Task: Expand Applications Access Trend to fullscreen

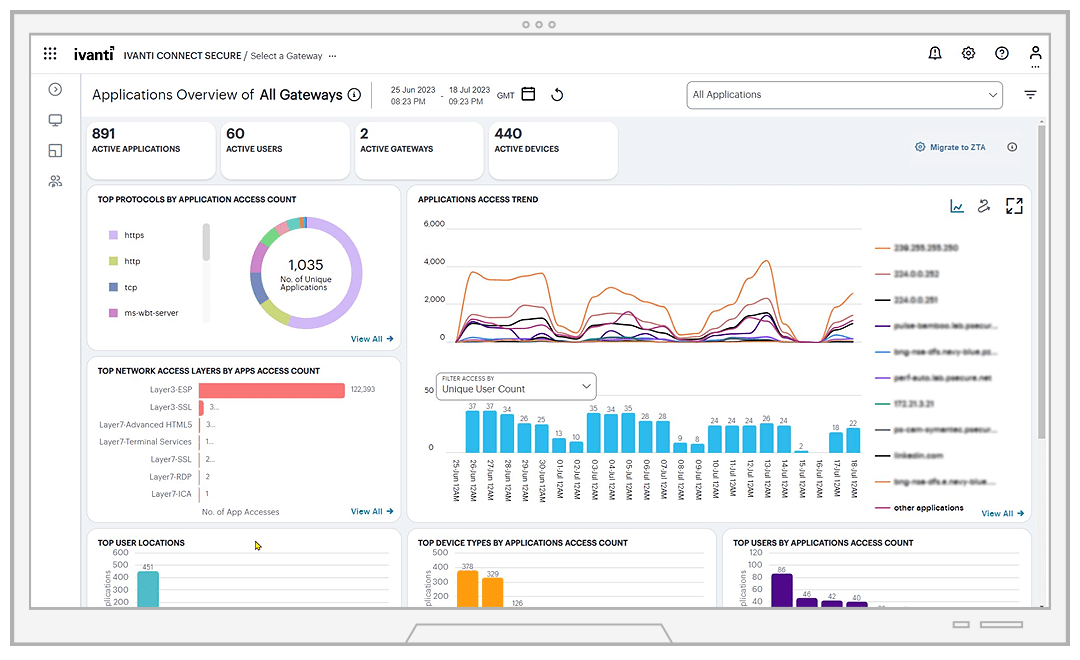Action: pos(1014,206)
